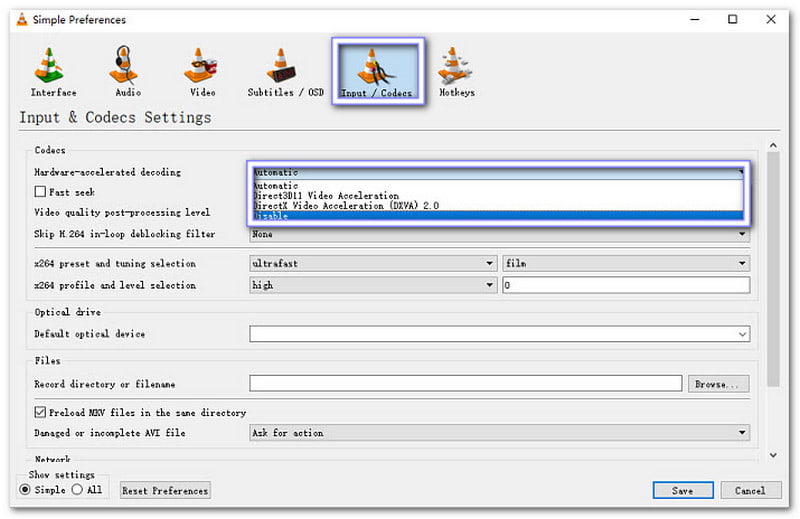Select the Simple show settings radio button
The height and width of the screenshot is (519, 800).
26,490
